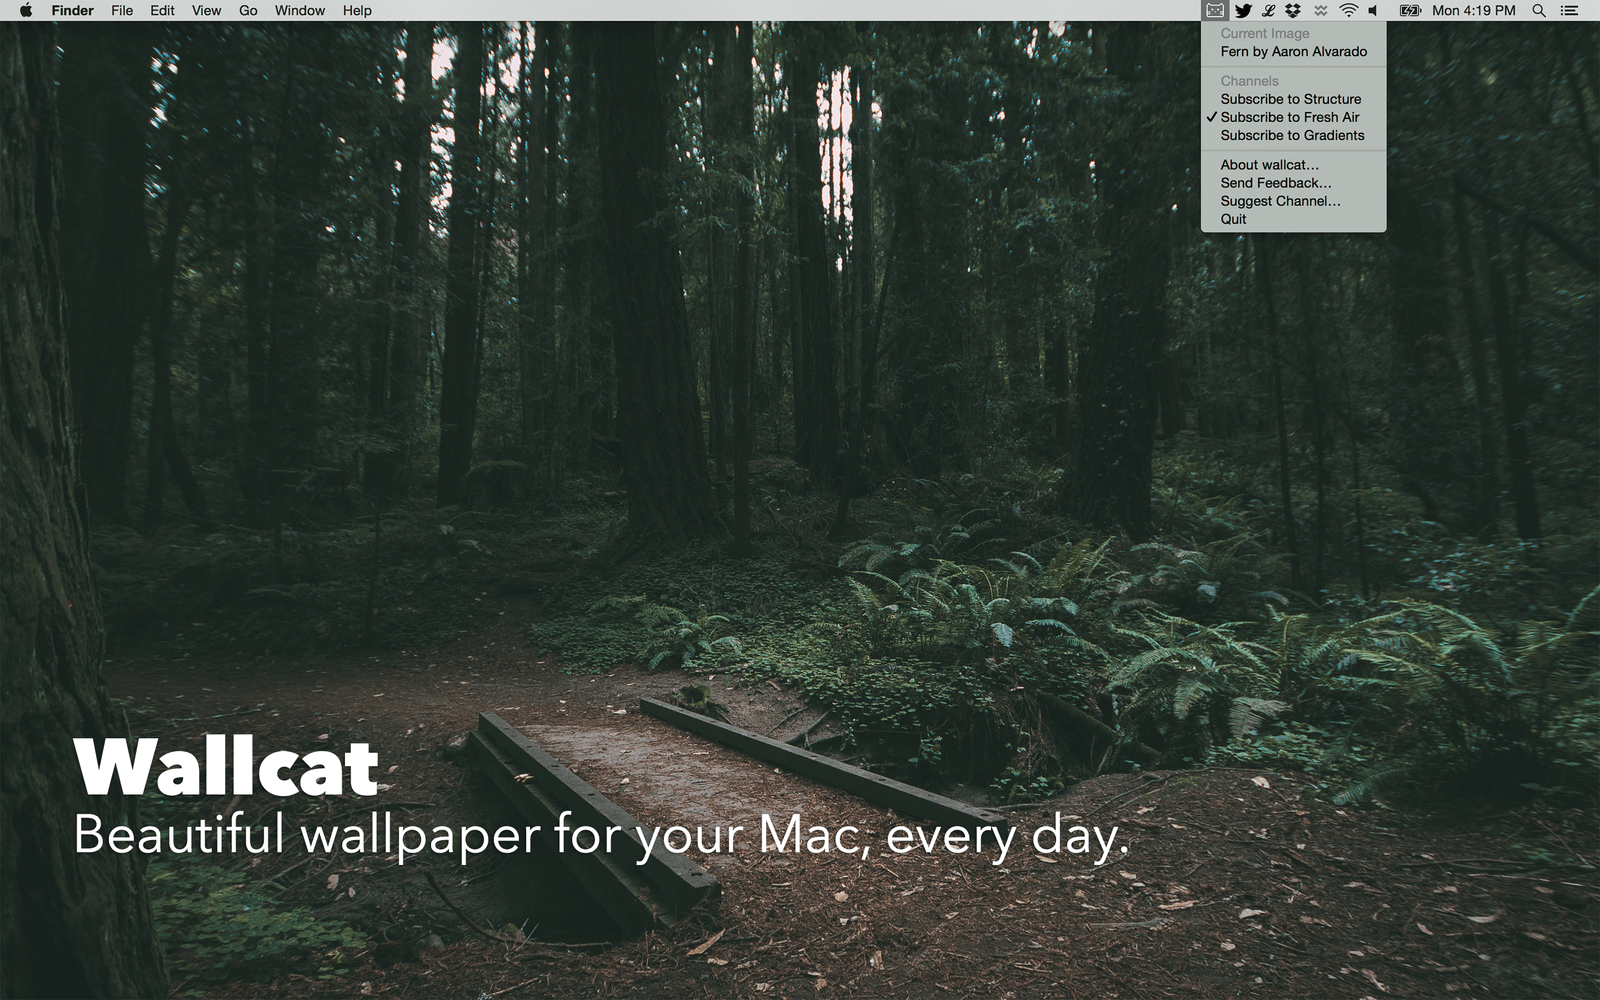Image resolution: width=1600 pixels, height=1000 pixels.
Task: Subscribe to Structure channel
Action: click(1293, 99)
